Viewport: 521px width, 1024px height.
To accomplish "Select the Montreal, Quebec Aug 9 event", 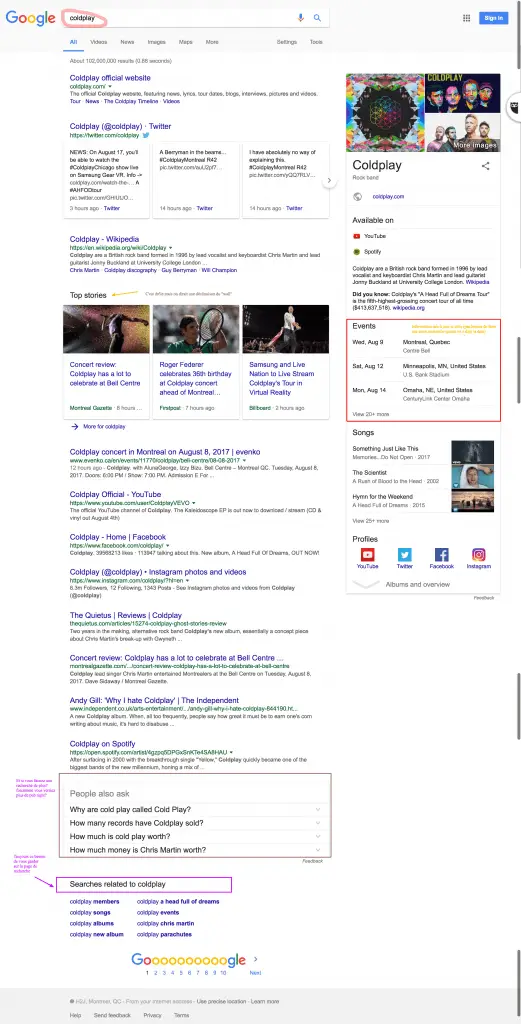I will tap(423, 345).
